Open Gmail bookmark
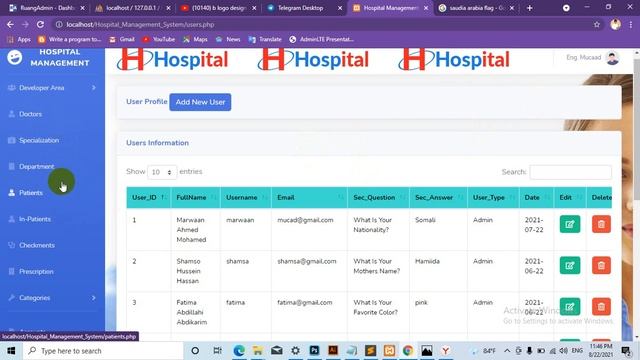Image resolution: width=640 pixels, height=360 pixels. click(122, 39)
